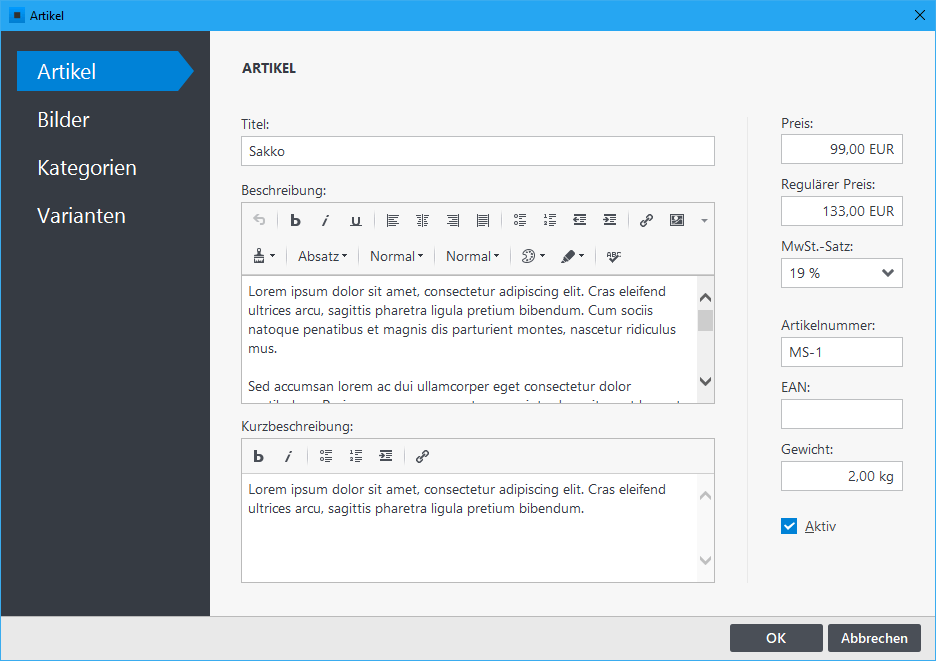Open the highlighter marker color dropdown

coord(572,256)
